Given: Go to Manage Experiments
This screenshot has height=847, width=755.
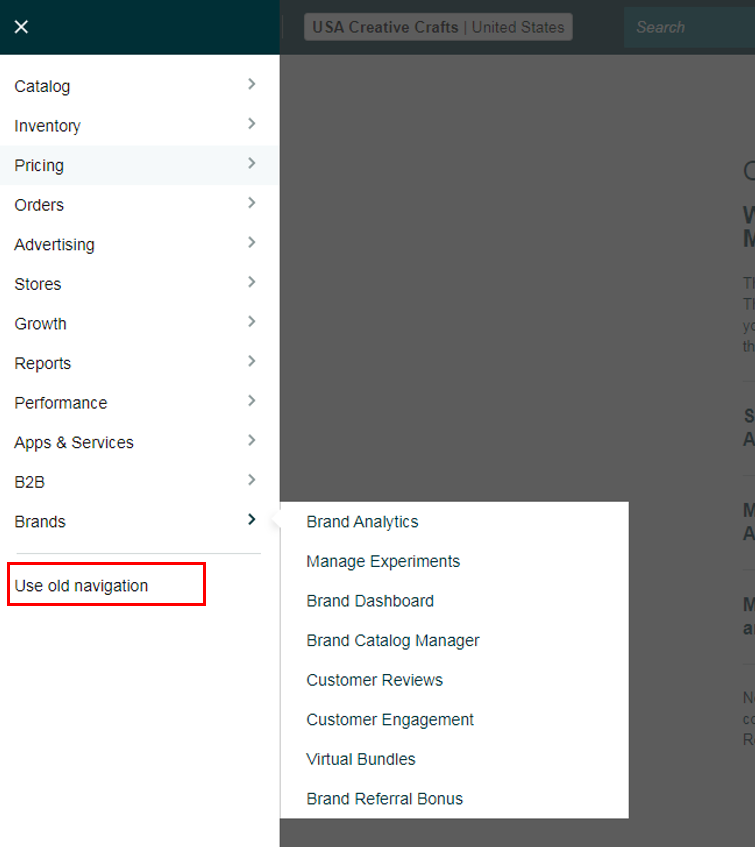Looking at the screenshot, I should pyautogui.click(x=383, y=561).
